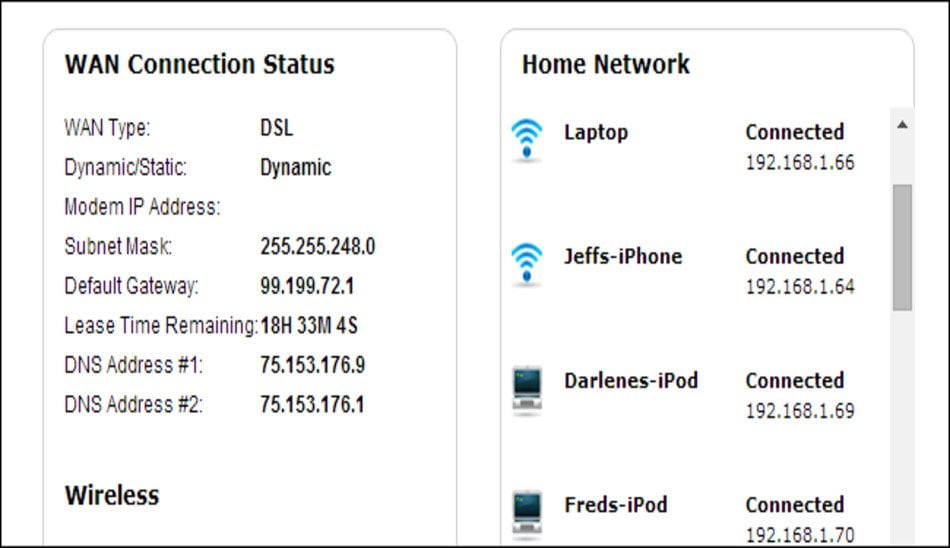950x548 pixels.
Task: Click the Darlenes-iPod computer icon
Action: 526,390
